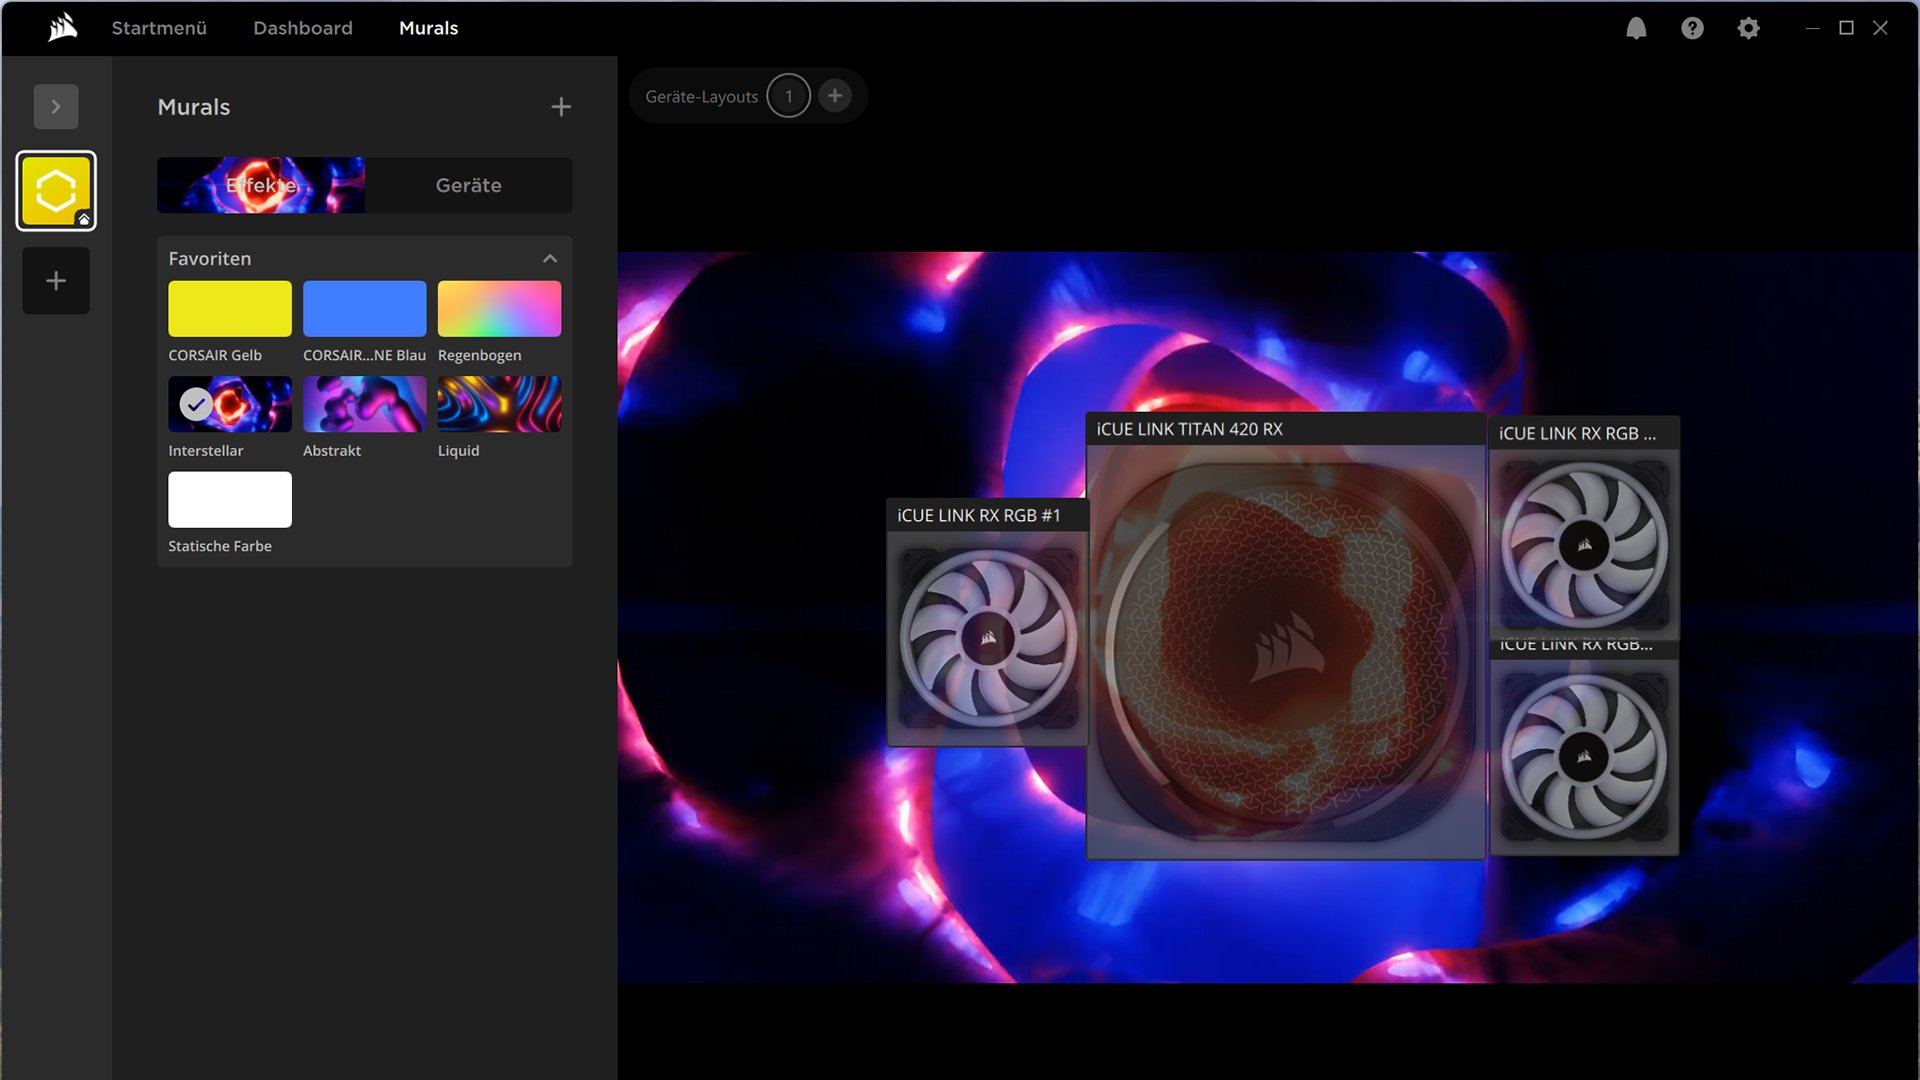This screenshot has width=1920, height=1080.
Task: Switch to the Geräte tab
Action: coord(468,185)
